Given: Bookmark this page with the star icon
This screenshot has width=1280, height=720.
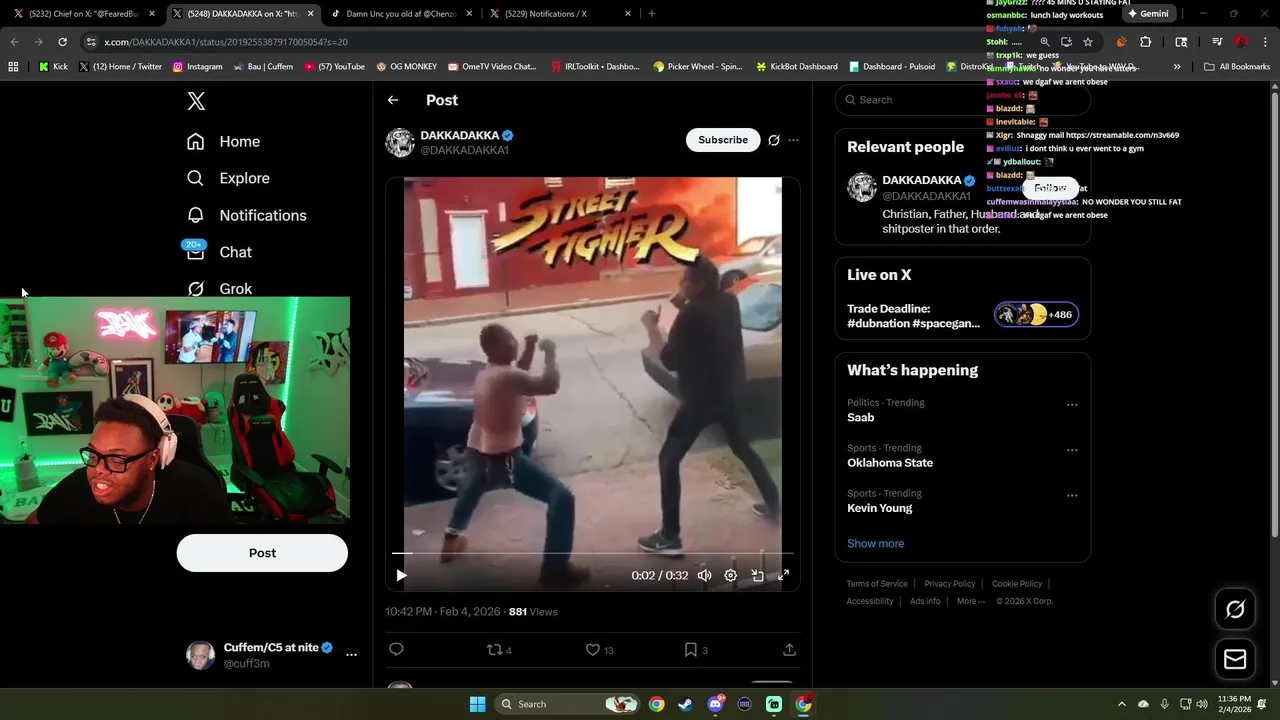Looking at the screenshot, I should (1088, 42).
